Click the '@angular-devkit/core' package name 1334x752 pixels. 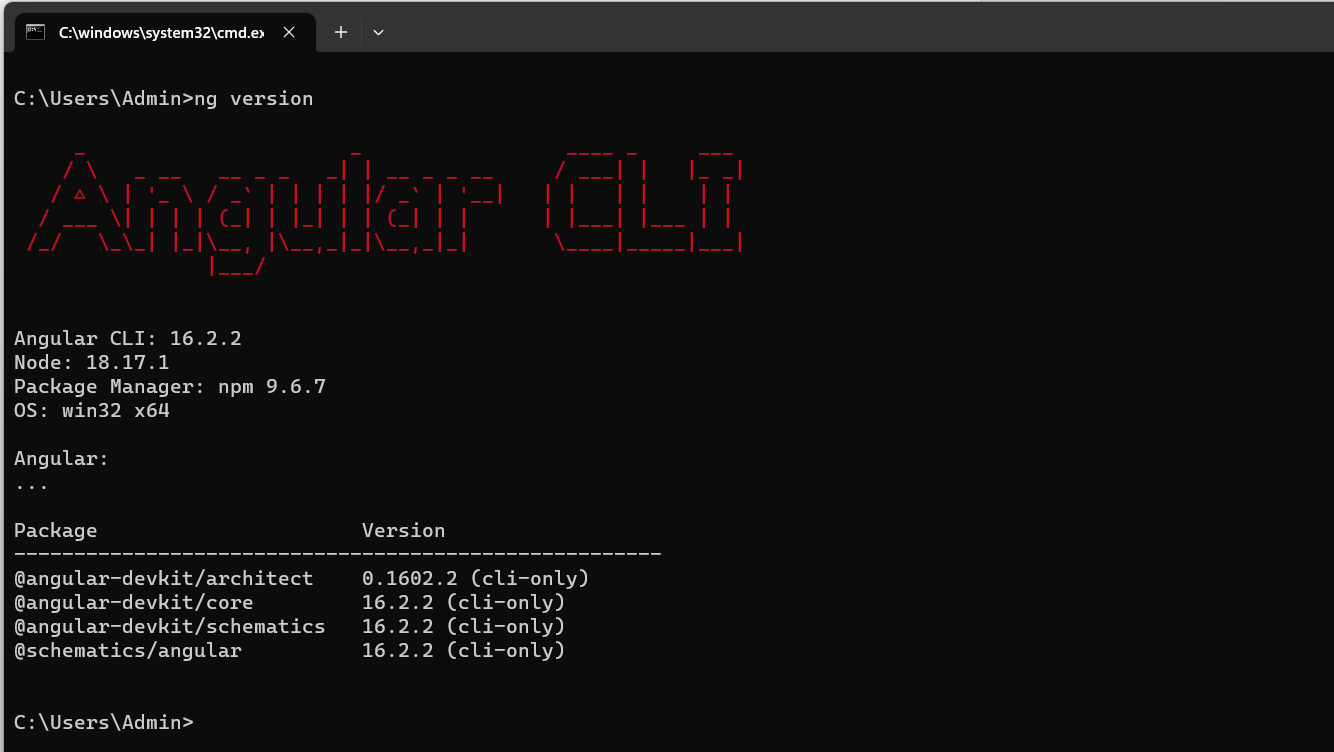tap(134, 603)
